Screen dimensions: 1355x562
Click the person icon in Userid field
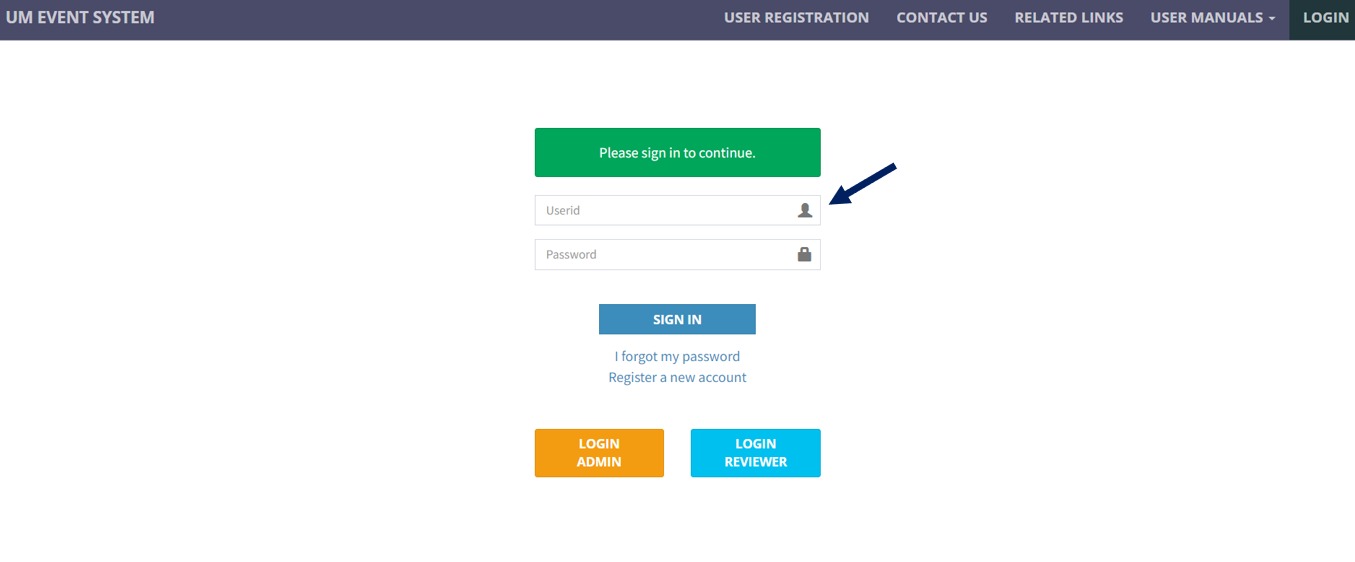point(804,210)
